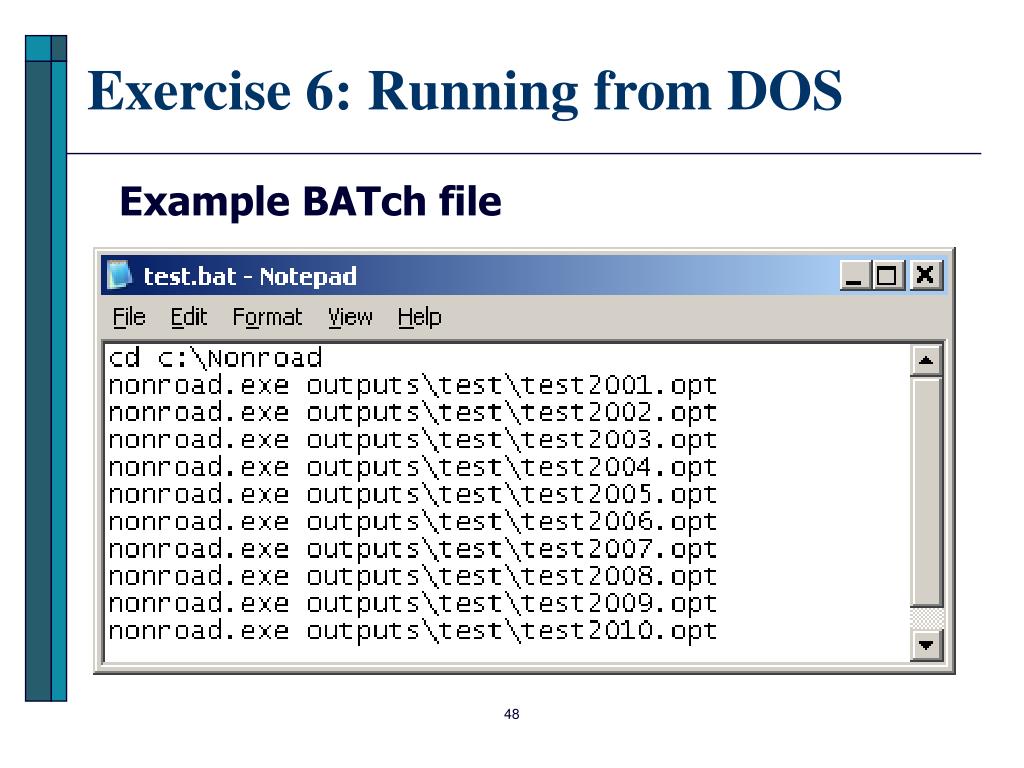Click the line ending test2010.opt
Screen dimensions: 1024x768
412,631
